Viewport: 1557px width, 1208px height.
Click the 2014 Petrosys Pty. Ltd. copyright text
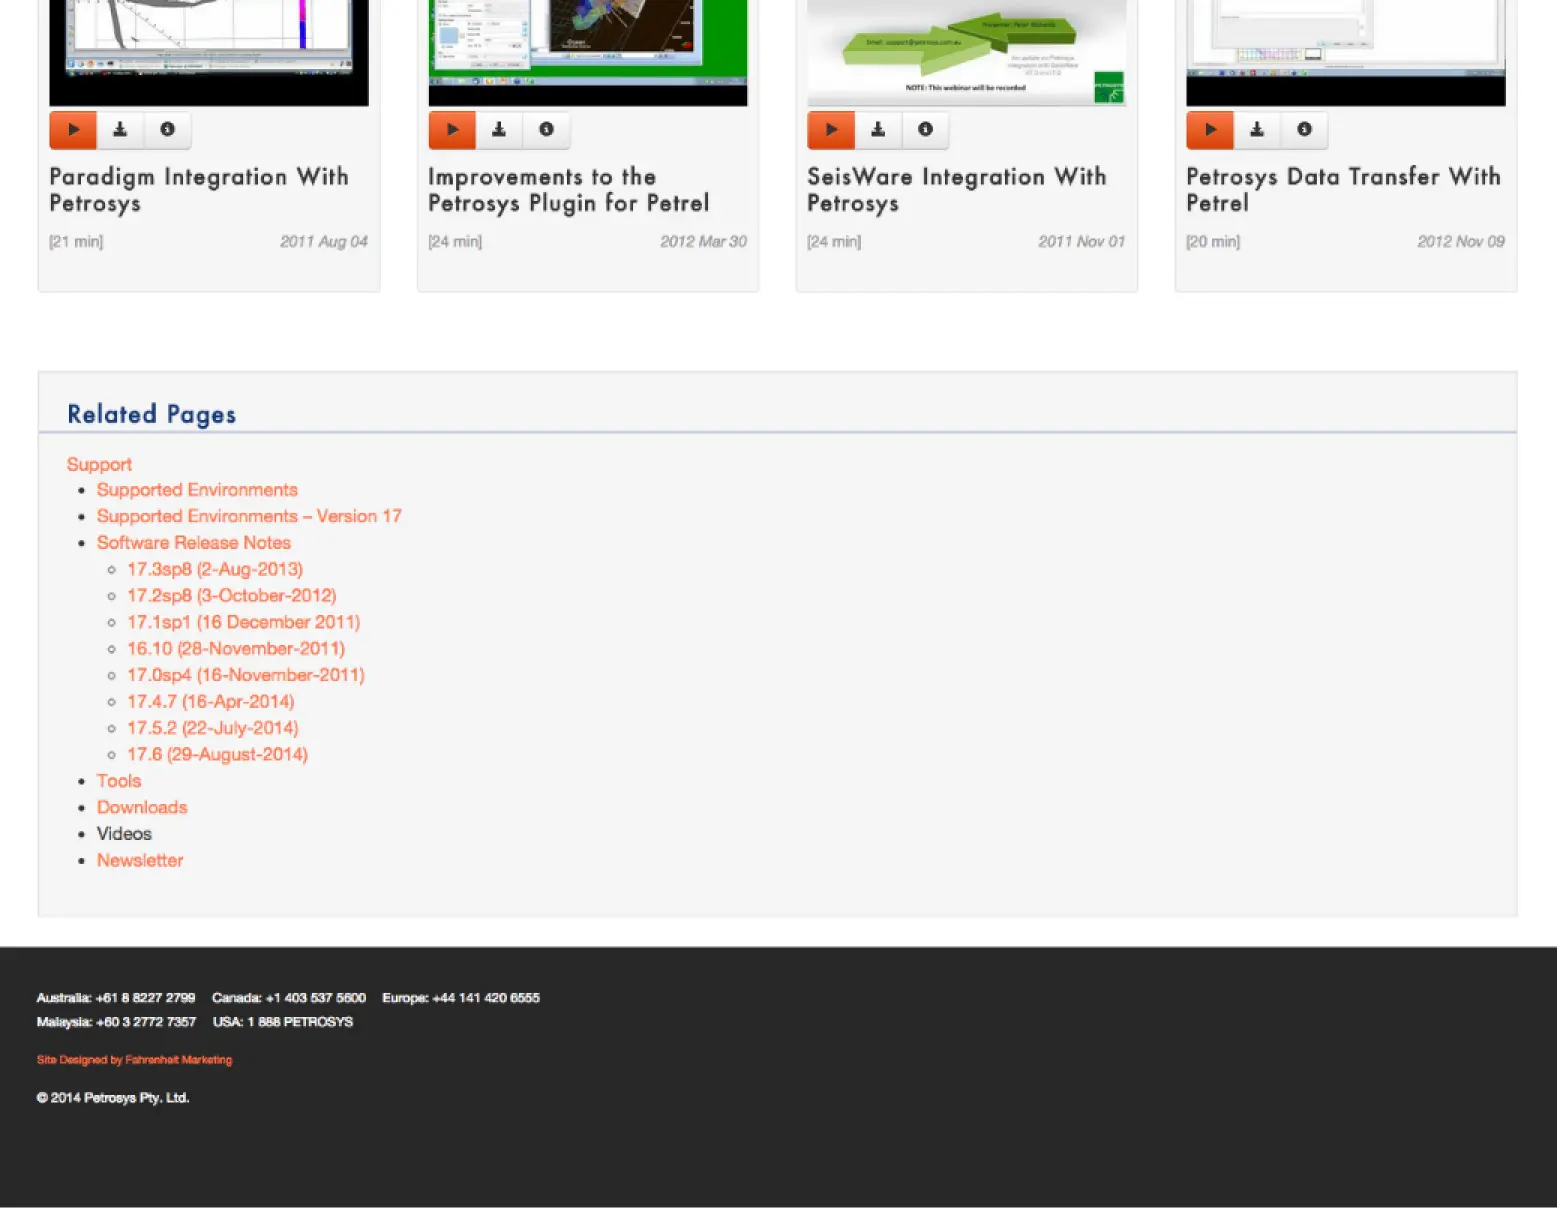[113, 1098]
